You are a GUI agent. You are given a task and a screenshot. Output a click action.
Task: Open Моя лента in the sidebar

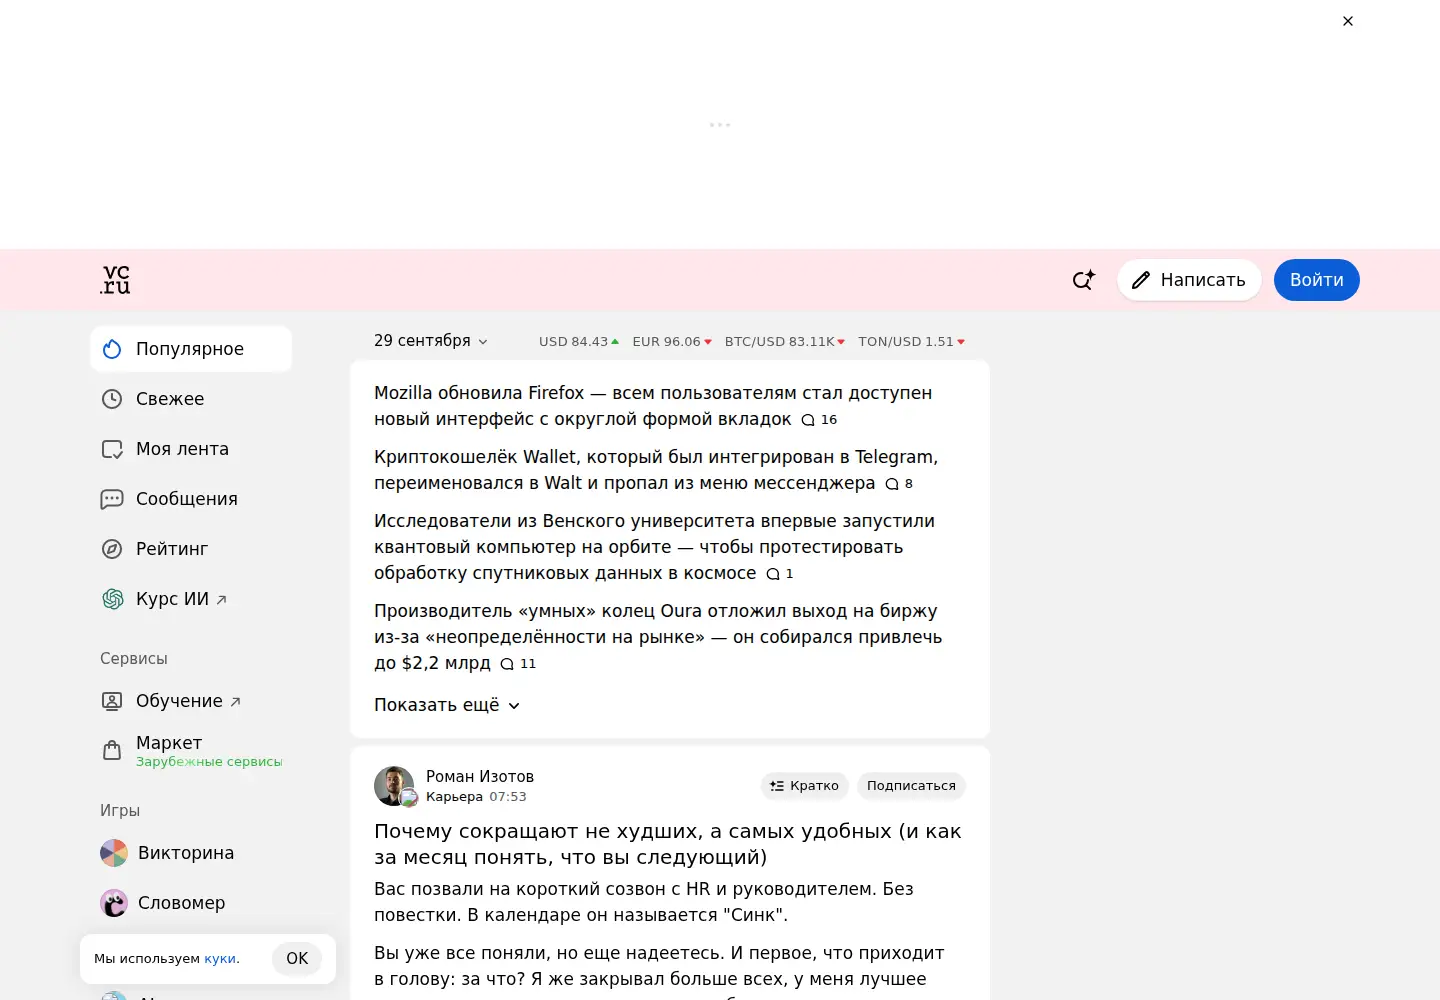pyautogui.click(x=191, y=449)
